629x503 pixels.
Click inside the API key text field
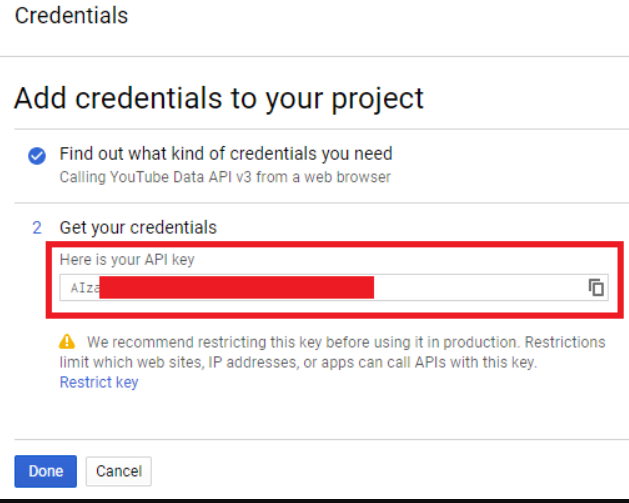point(480,288)
